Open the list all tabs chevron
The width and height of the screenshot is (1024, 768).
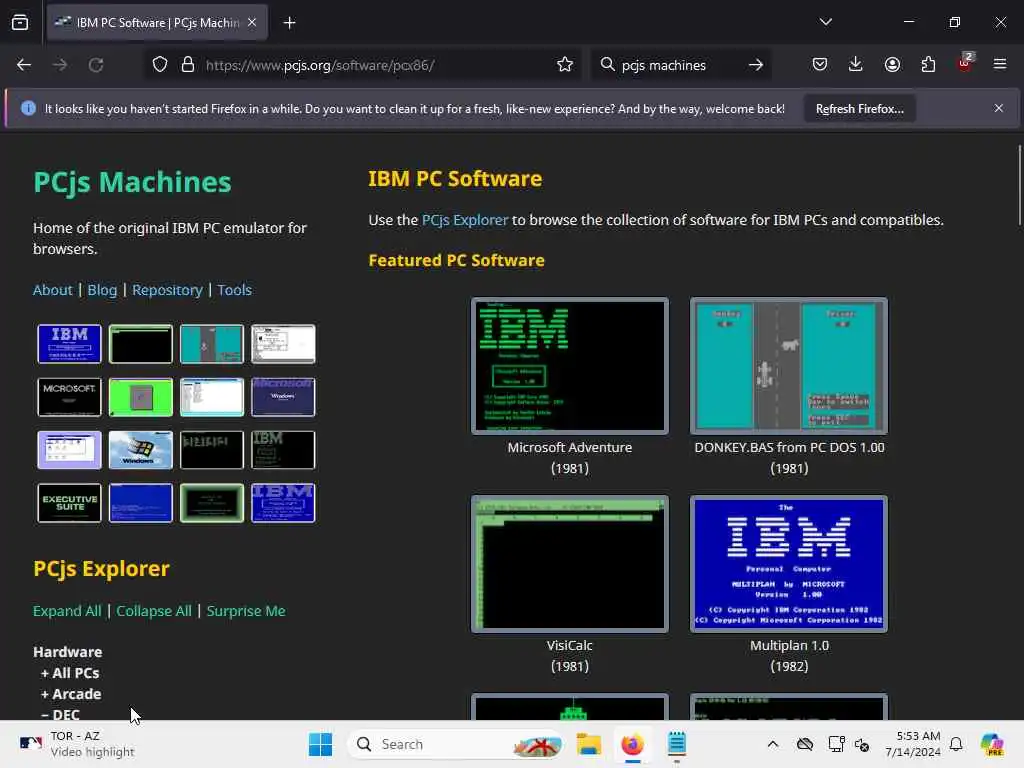[825, 22]
